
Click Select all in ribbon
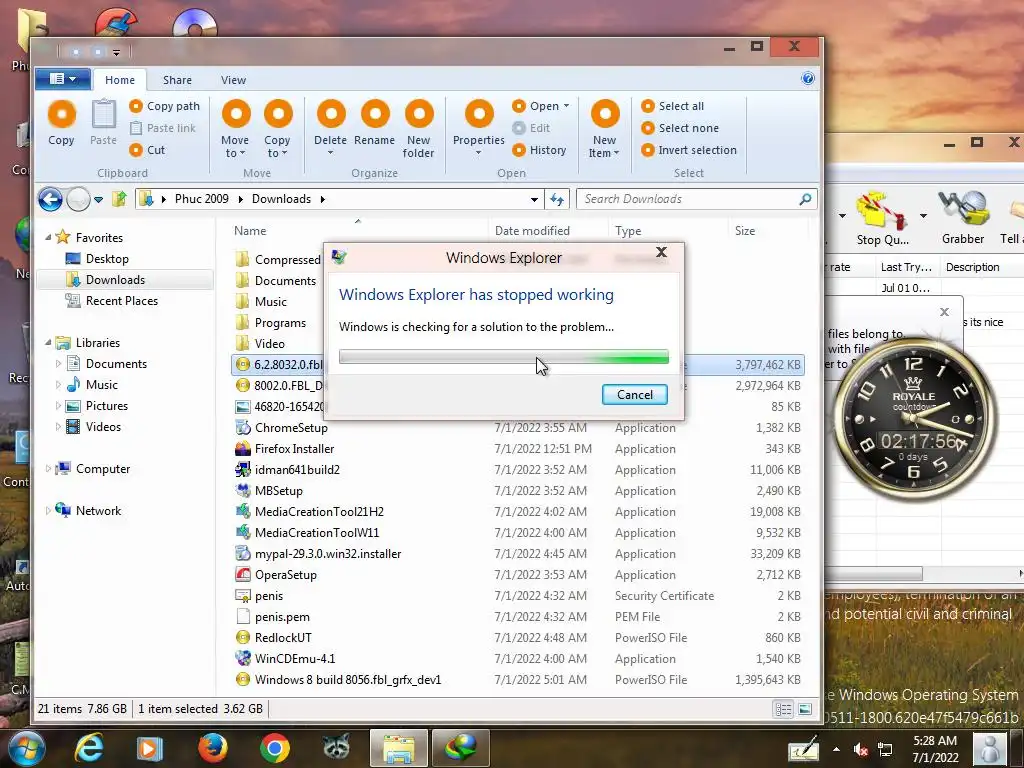coord(673,106)
